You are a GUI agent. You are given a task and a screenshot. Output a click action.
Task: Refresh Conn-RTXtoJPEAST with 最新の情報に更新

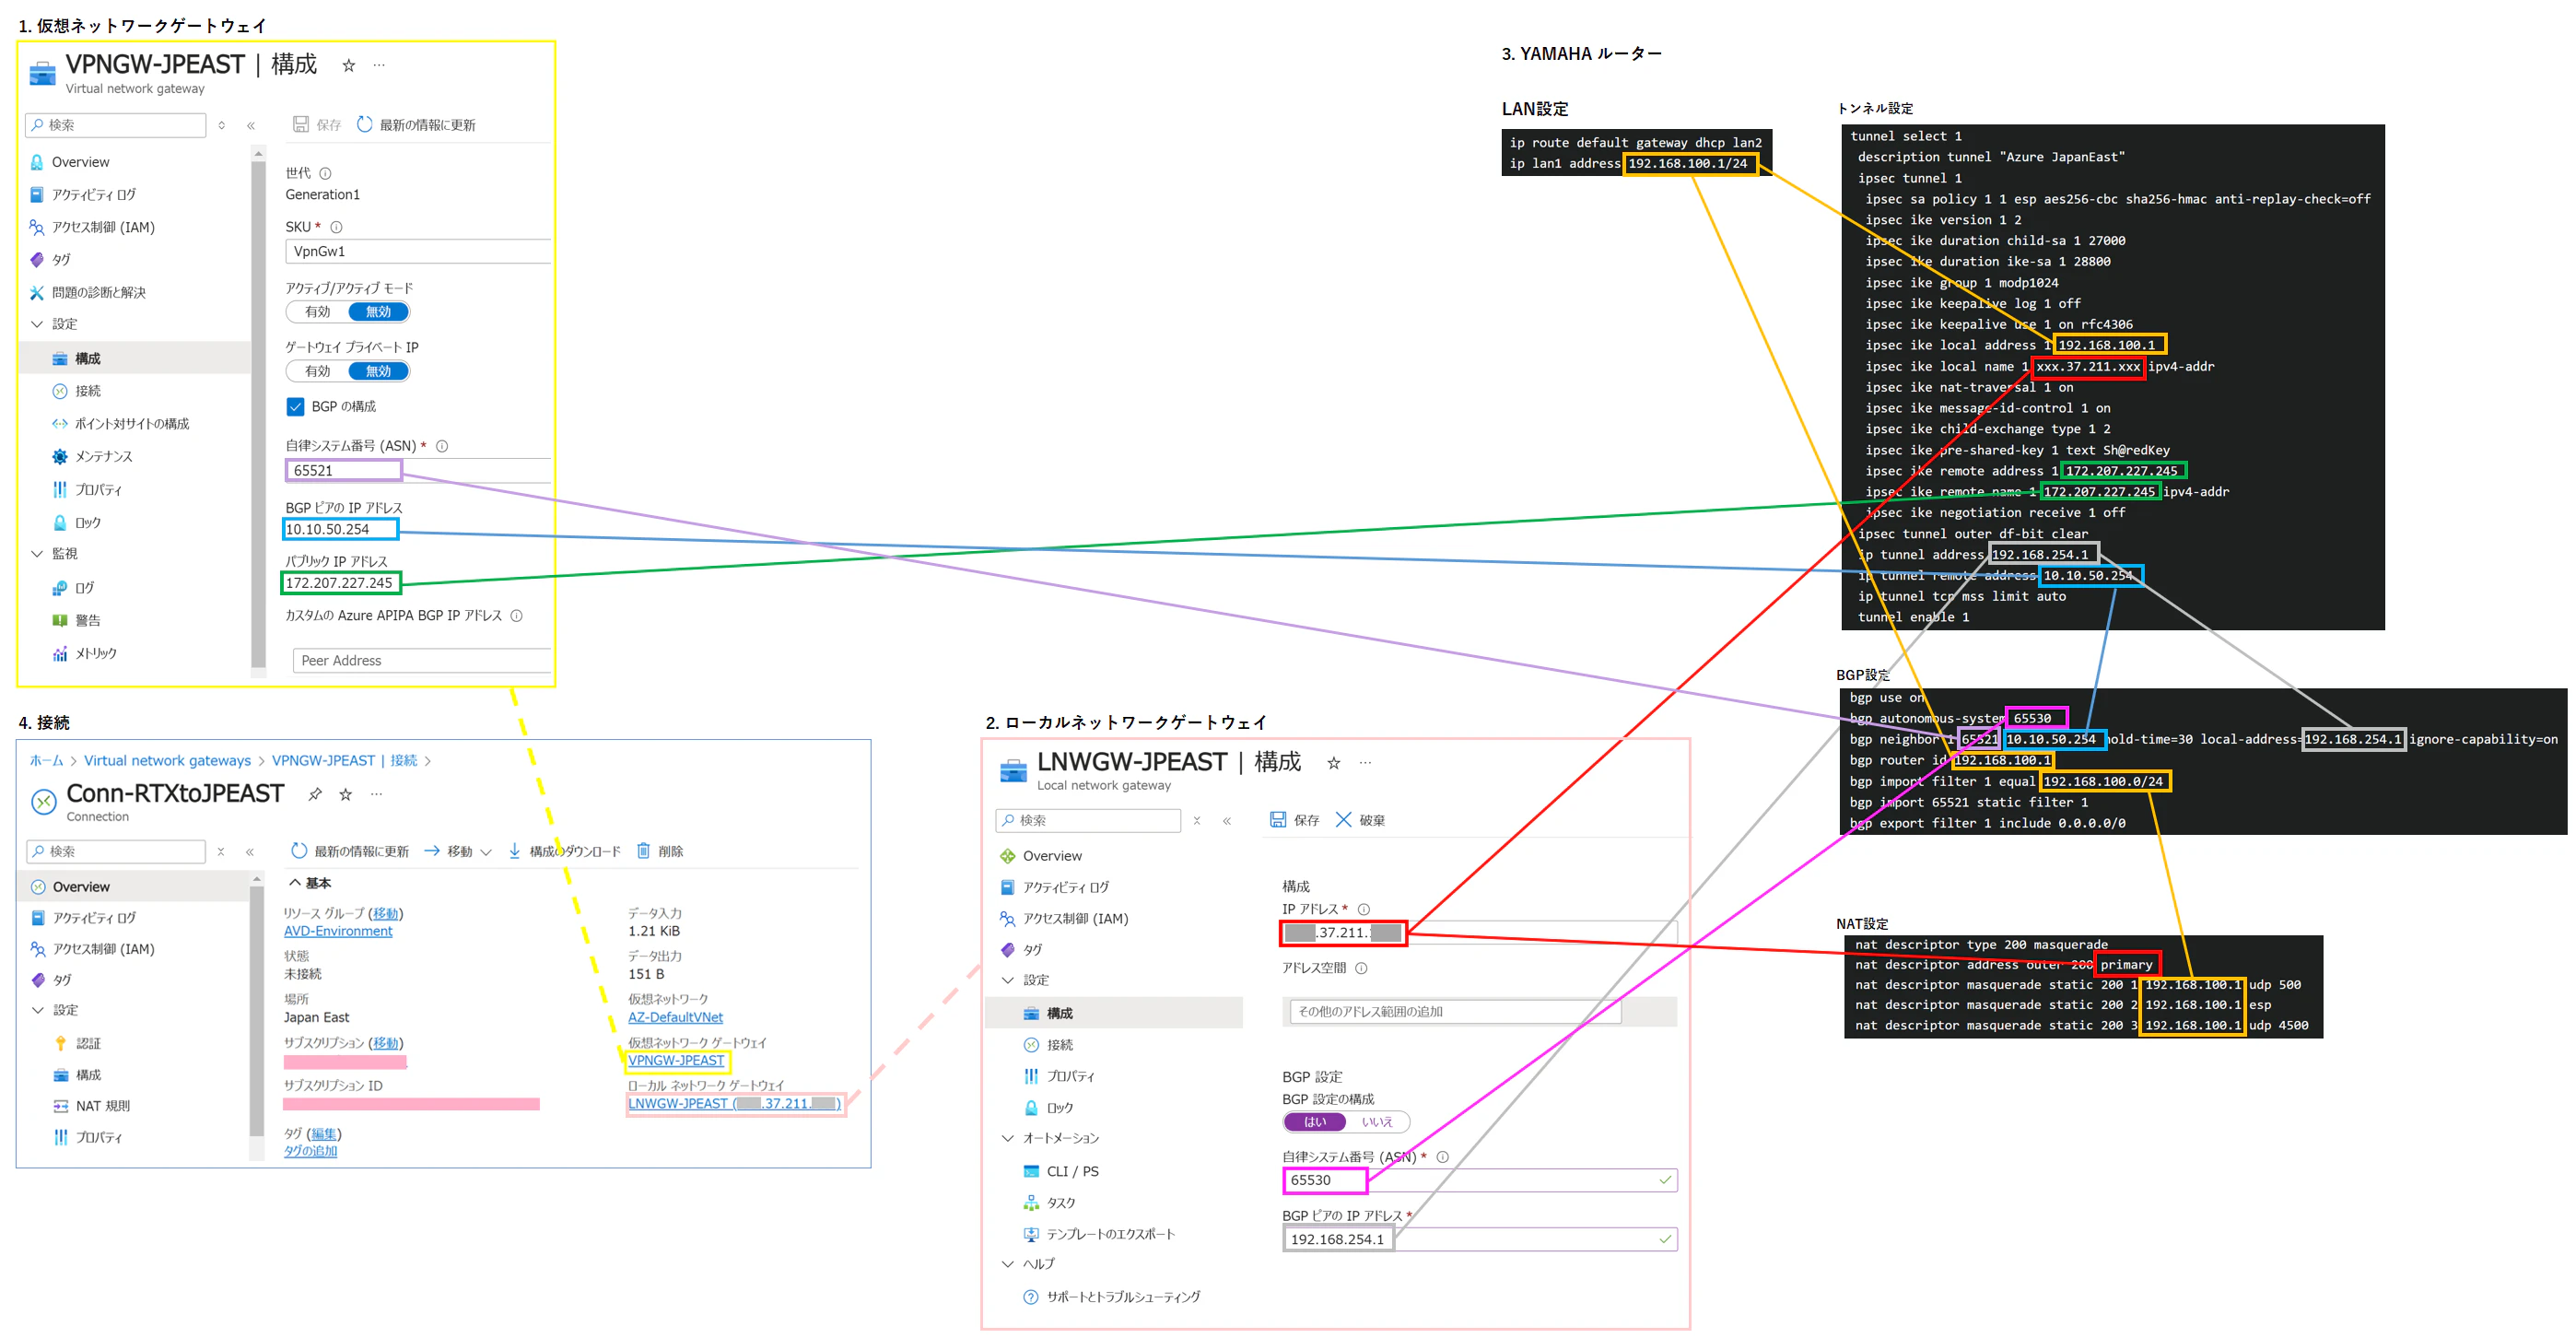click(350, 851)
